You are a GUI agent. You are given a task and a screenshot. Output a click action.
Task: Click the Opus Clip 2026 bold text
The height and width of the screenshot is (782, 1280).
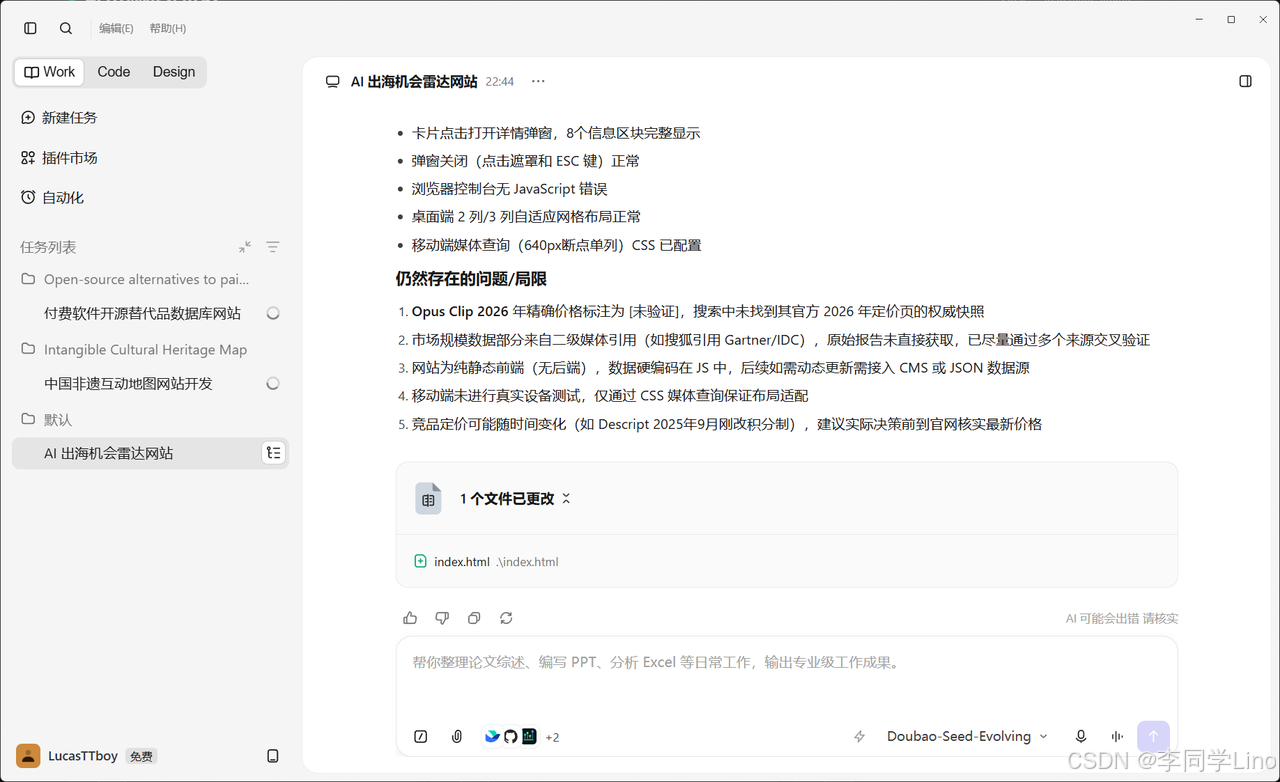click(x=460, y=312)
